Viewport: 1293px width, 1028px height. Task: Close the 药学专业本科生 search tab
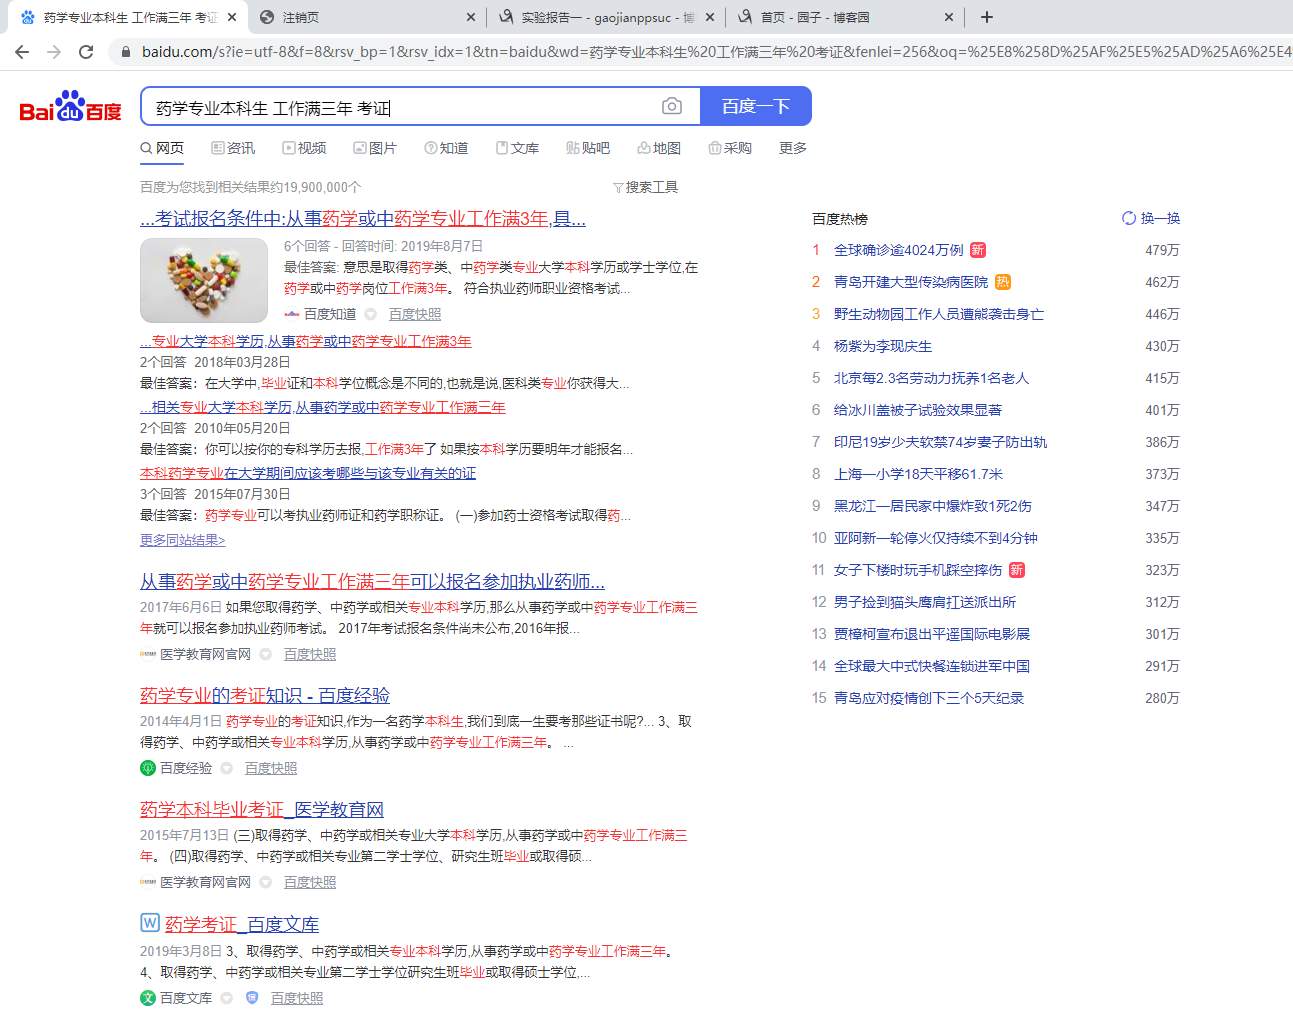tap(232, 17)
